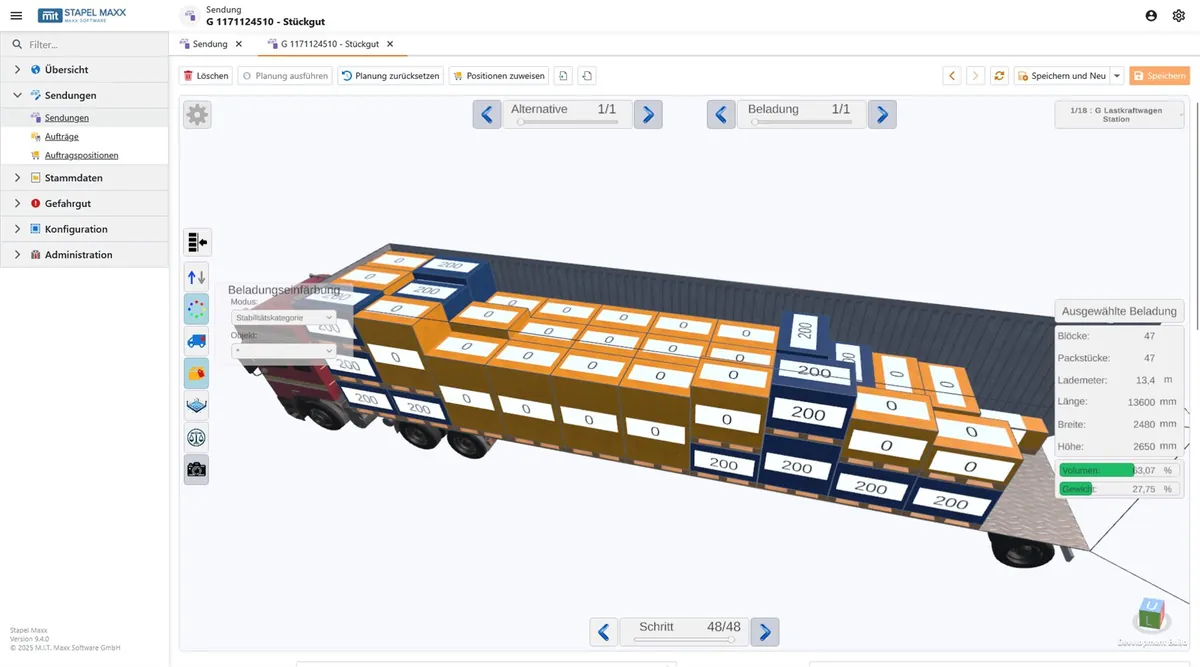Go to the next Beladung

tap(882, 114)
